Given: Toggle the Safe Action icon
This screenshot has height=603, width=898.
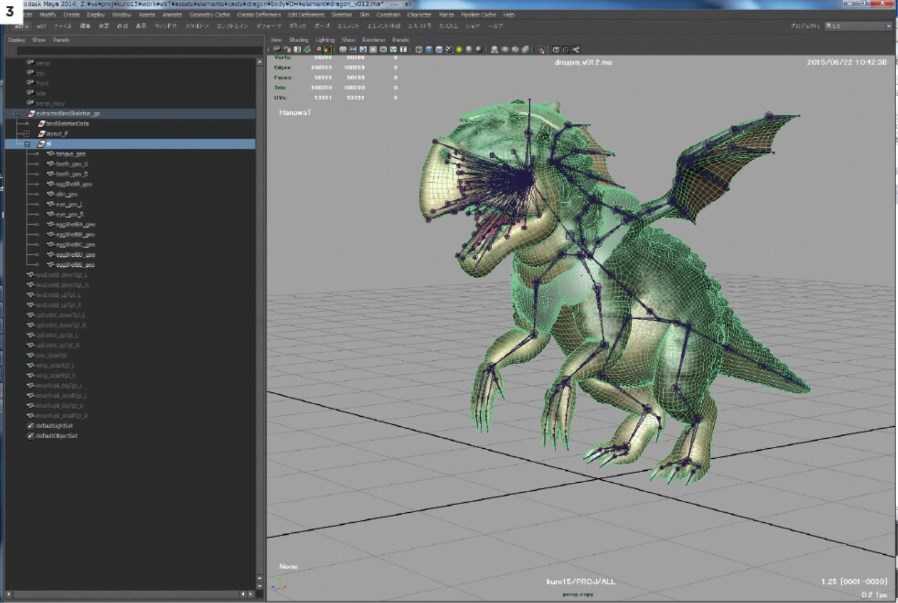Looking at the screenshot, I should pos(393,50).
